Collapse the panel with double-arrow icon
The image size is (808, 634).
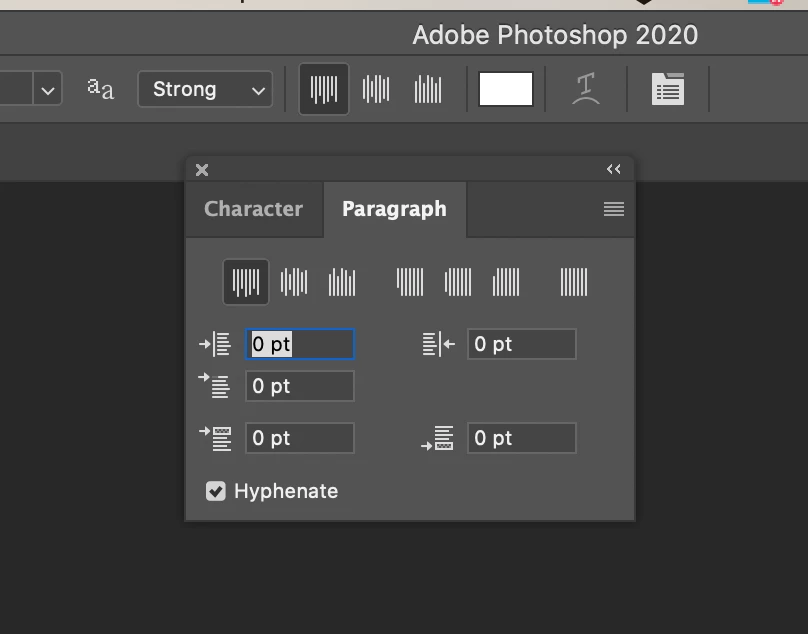[613, 169]
